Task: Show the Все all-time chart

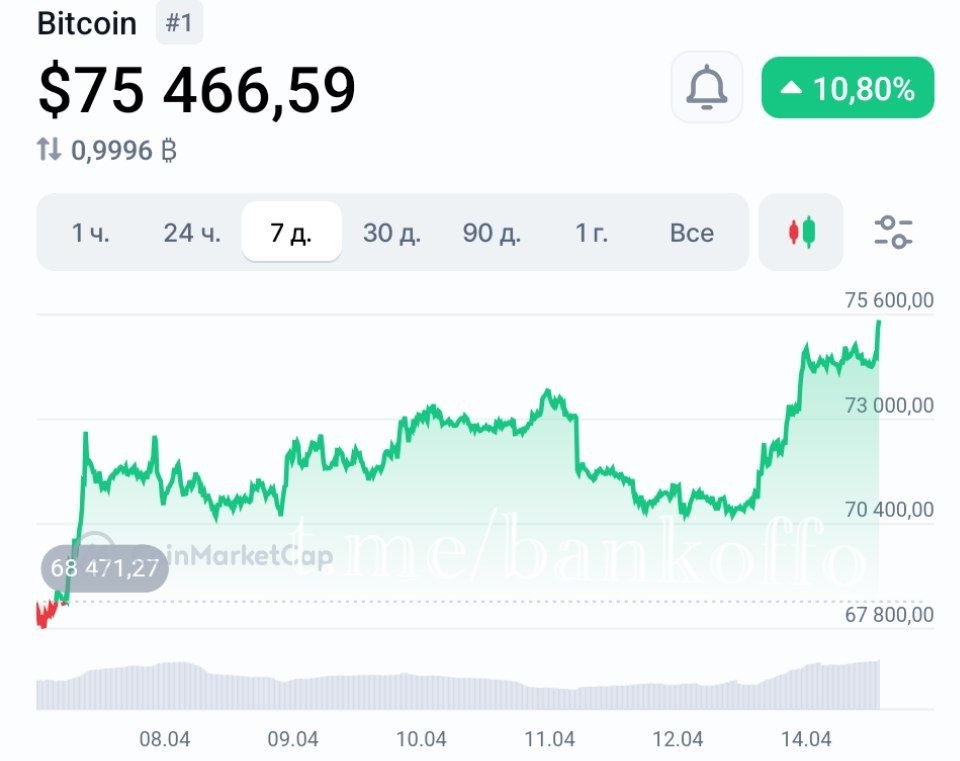Action: (x=692, y=233)
